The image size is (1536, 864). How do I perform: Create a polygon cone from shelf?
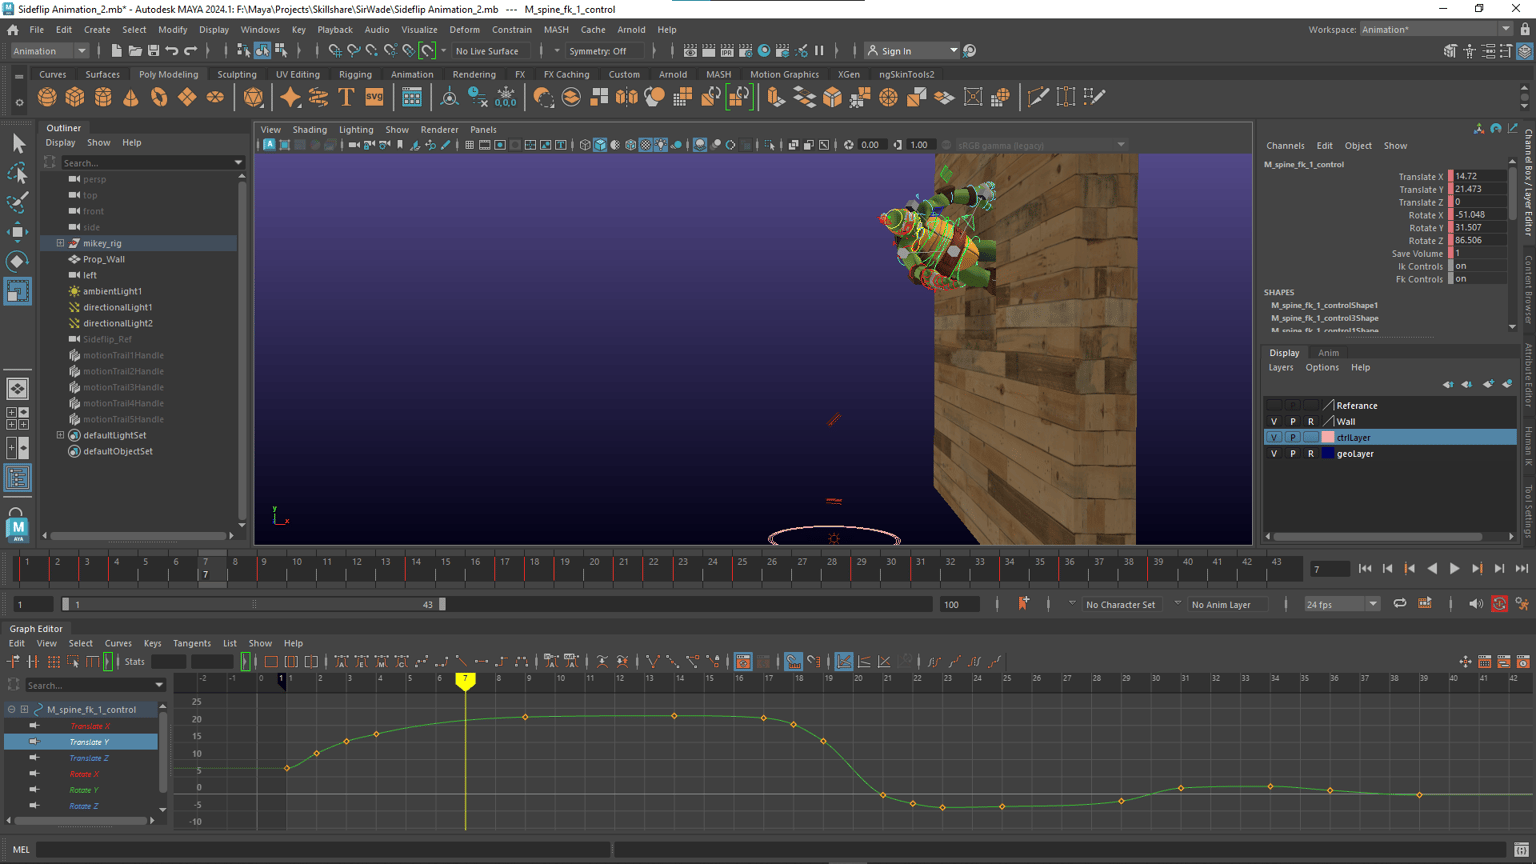[131, 97]
